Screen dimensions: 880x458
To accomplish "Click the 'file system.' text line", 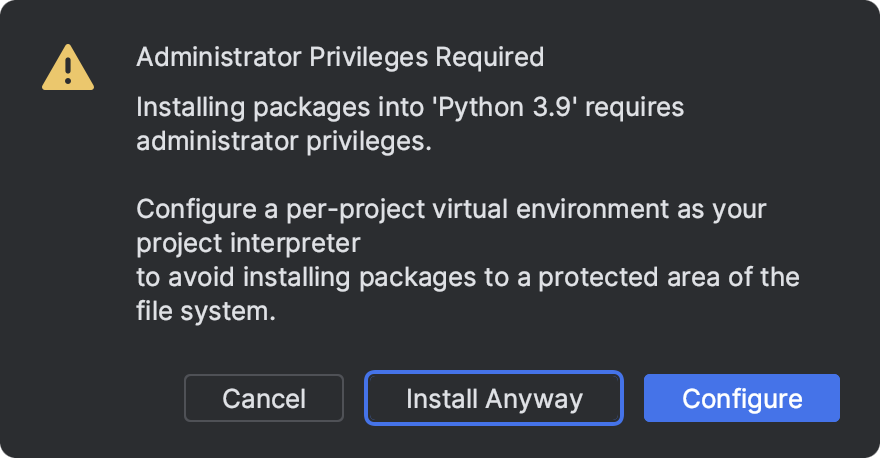I will pos(205,311).
